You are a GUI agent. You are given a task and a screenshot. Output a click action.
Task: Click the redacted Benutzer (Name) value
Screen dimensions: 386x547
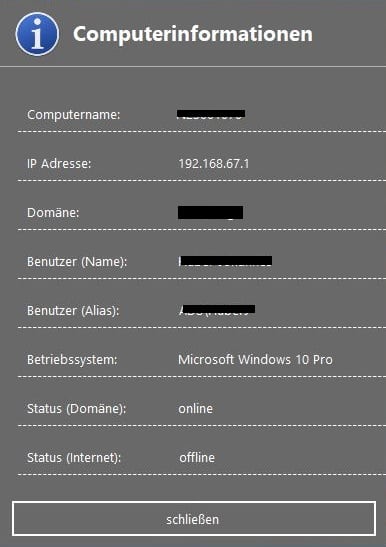[x=225, y=261]
